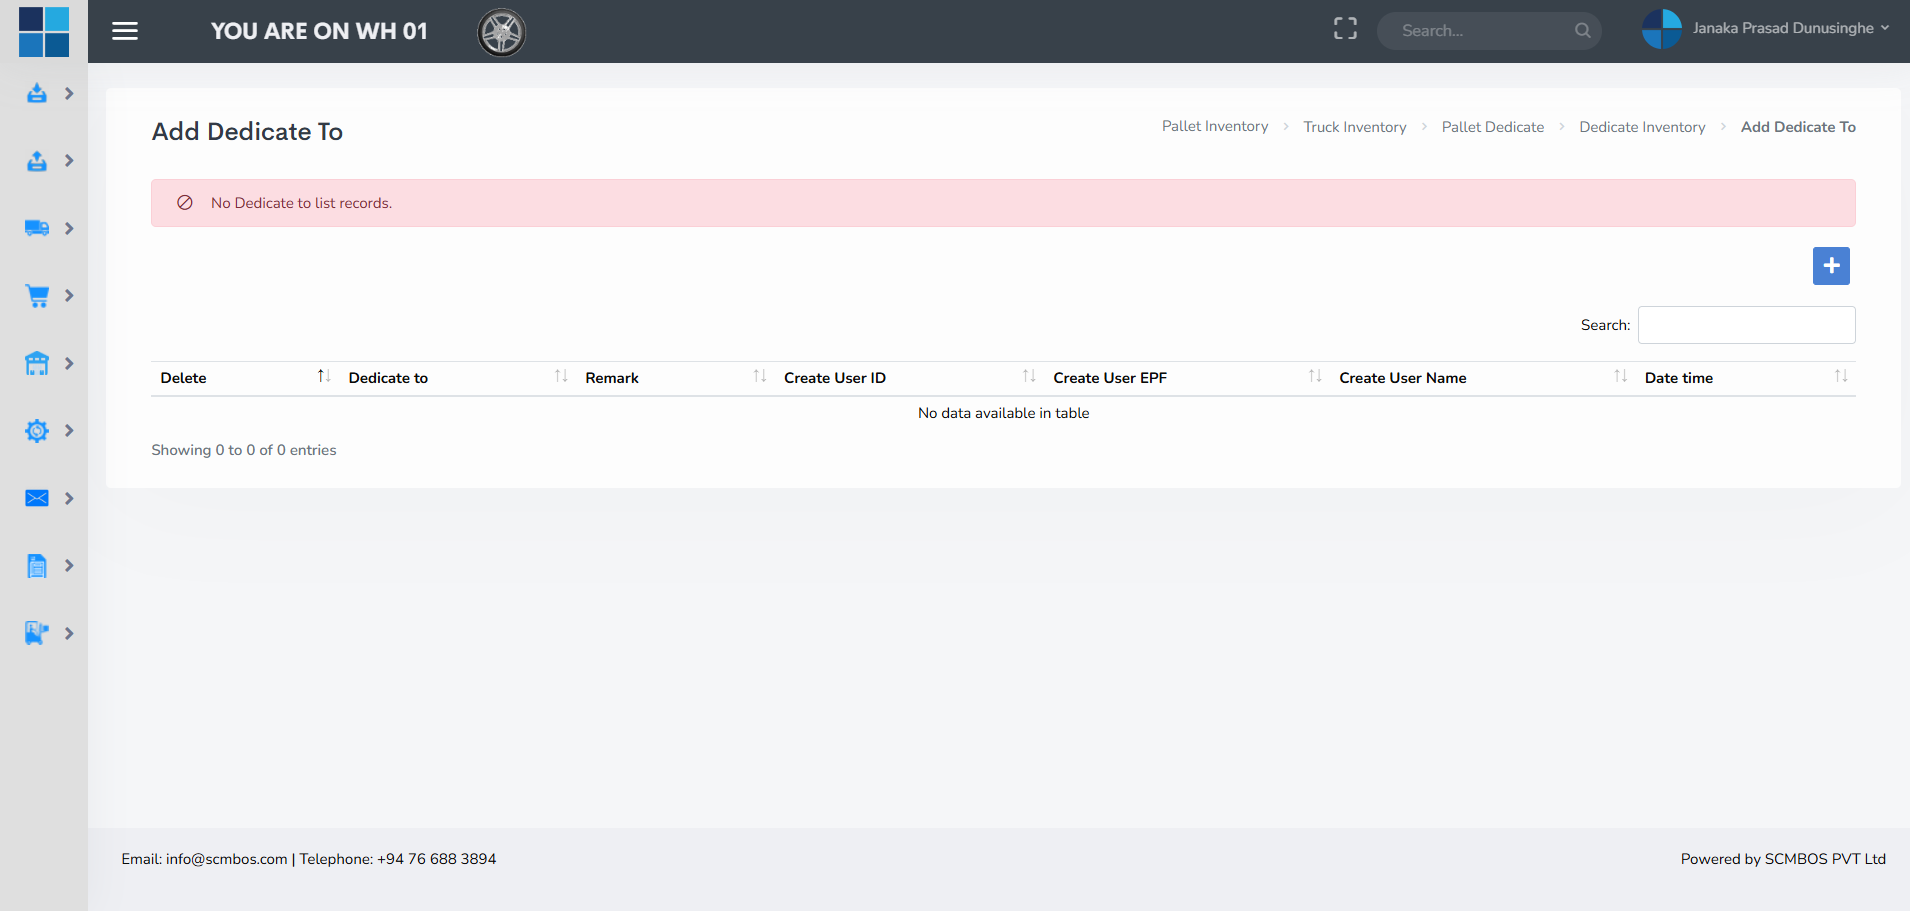Click the shopping cart sidebar icon
1910x911 pixels.
[37, 296]
